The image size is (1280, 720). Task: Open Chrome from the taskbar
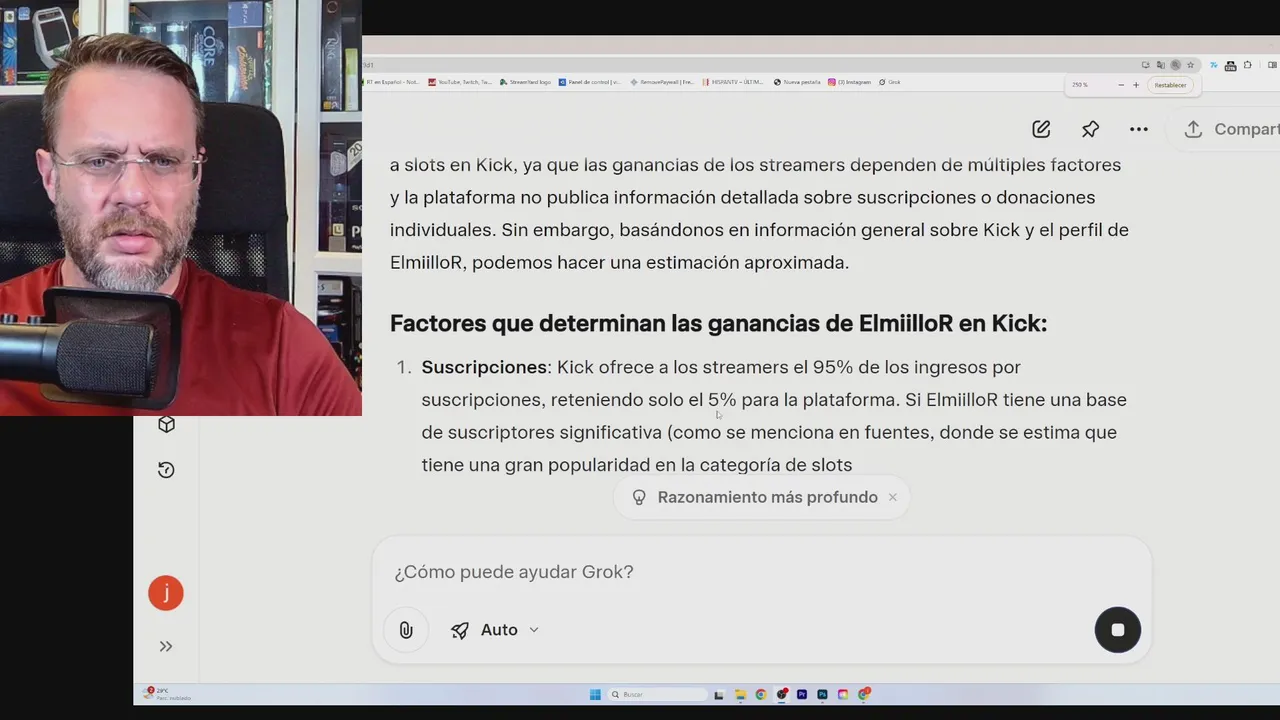[761, 694]
